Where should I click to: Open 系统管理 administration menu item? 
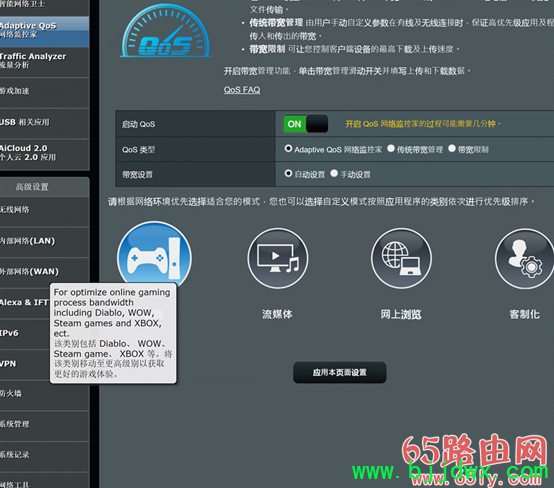(44, 425)
